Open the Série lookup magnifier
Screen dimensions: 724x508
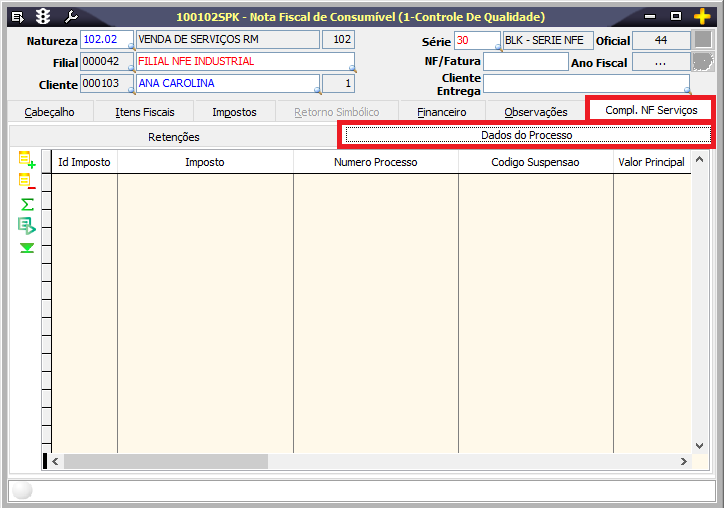click(498, 47)
